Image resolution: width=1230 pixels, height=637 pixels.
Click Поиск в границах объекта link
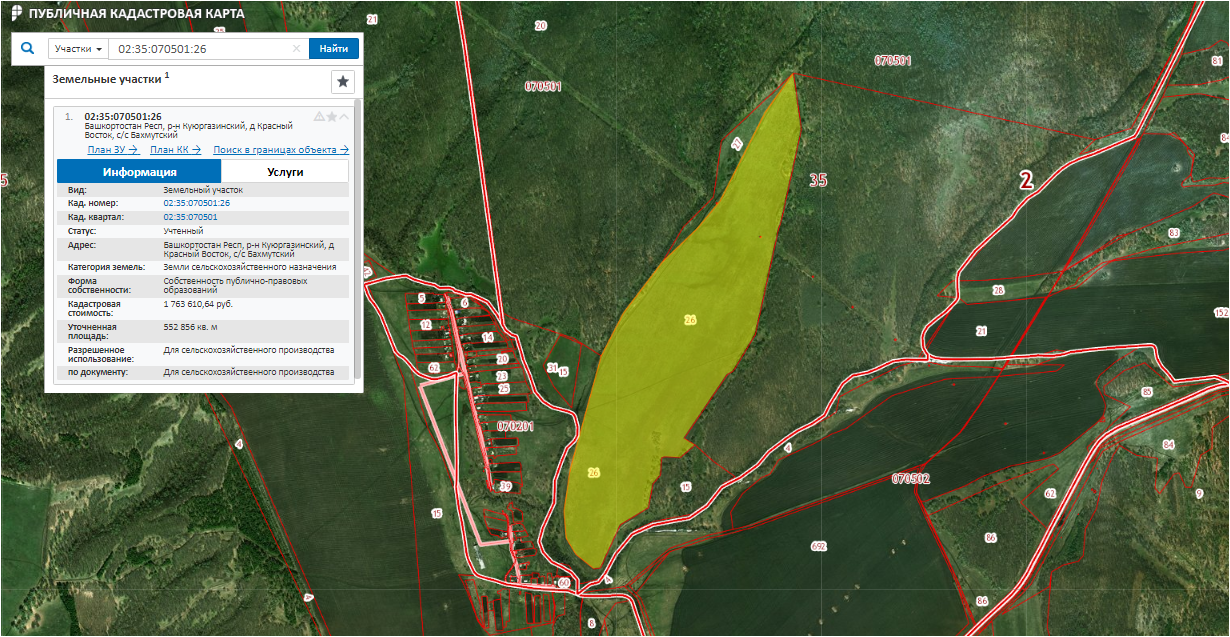(x=281, y=150)
